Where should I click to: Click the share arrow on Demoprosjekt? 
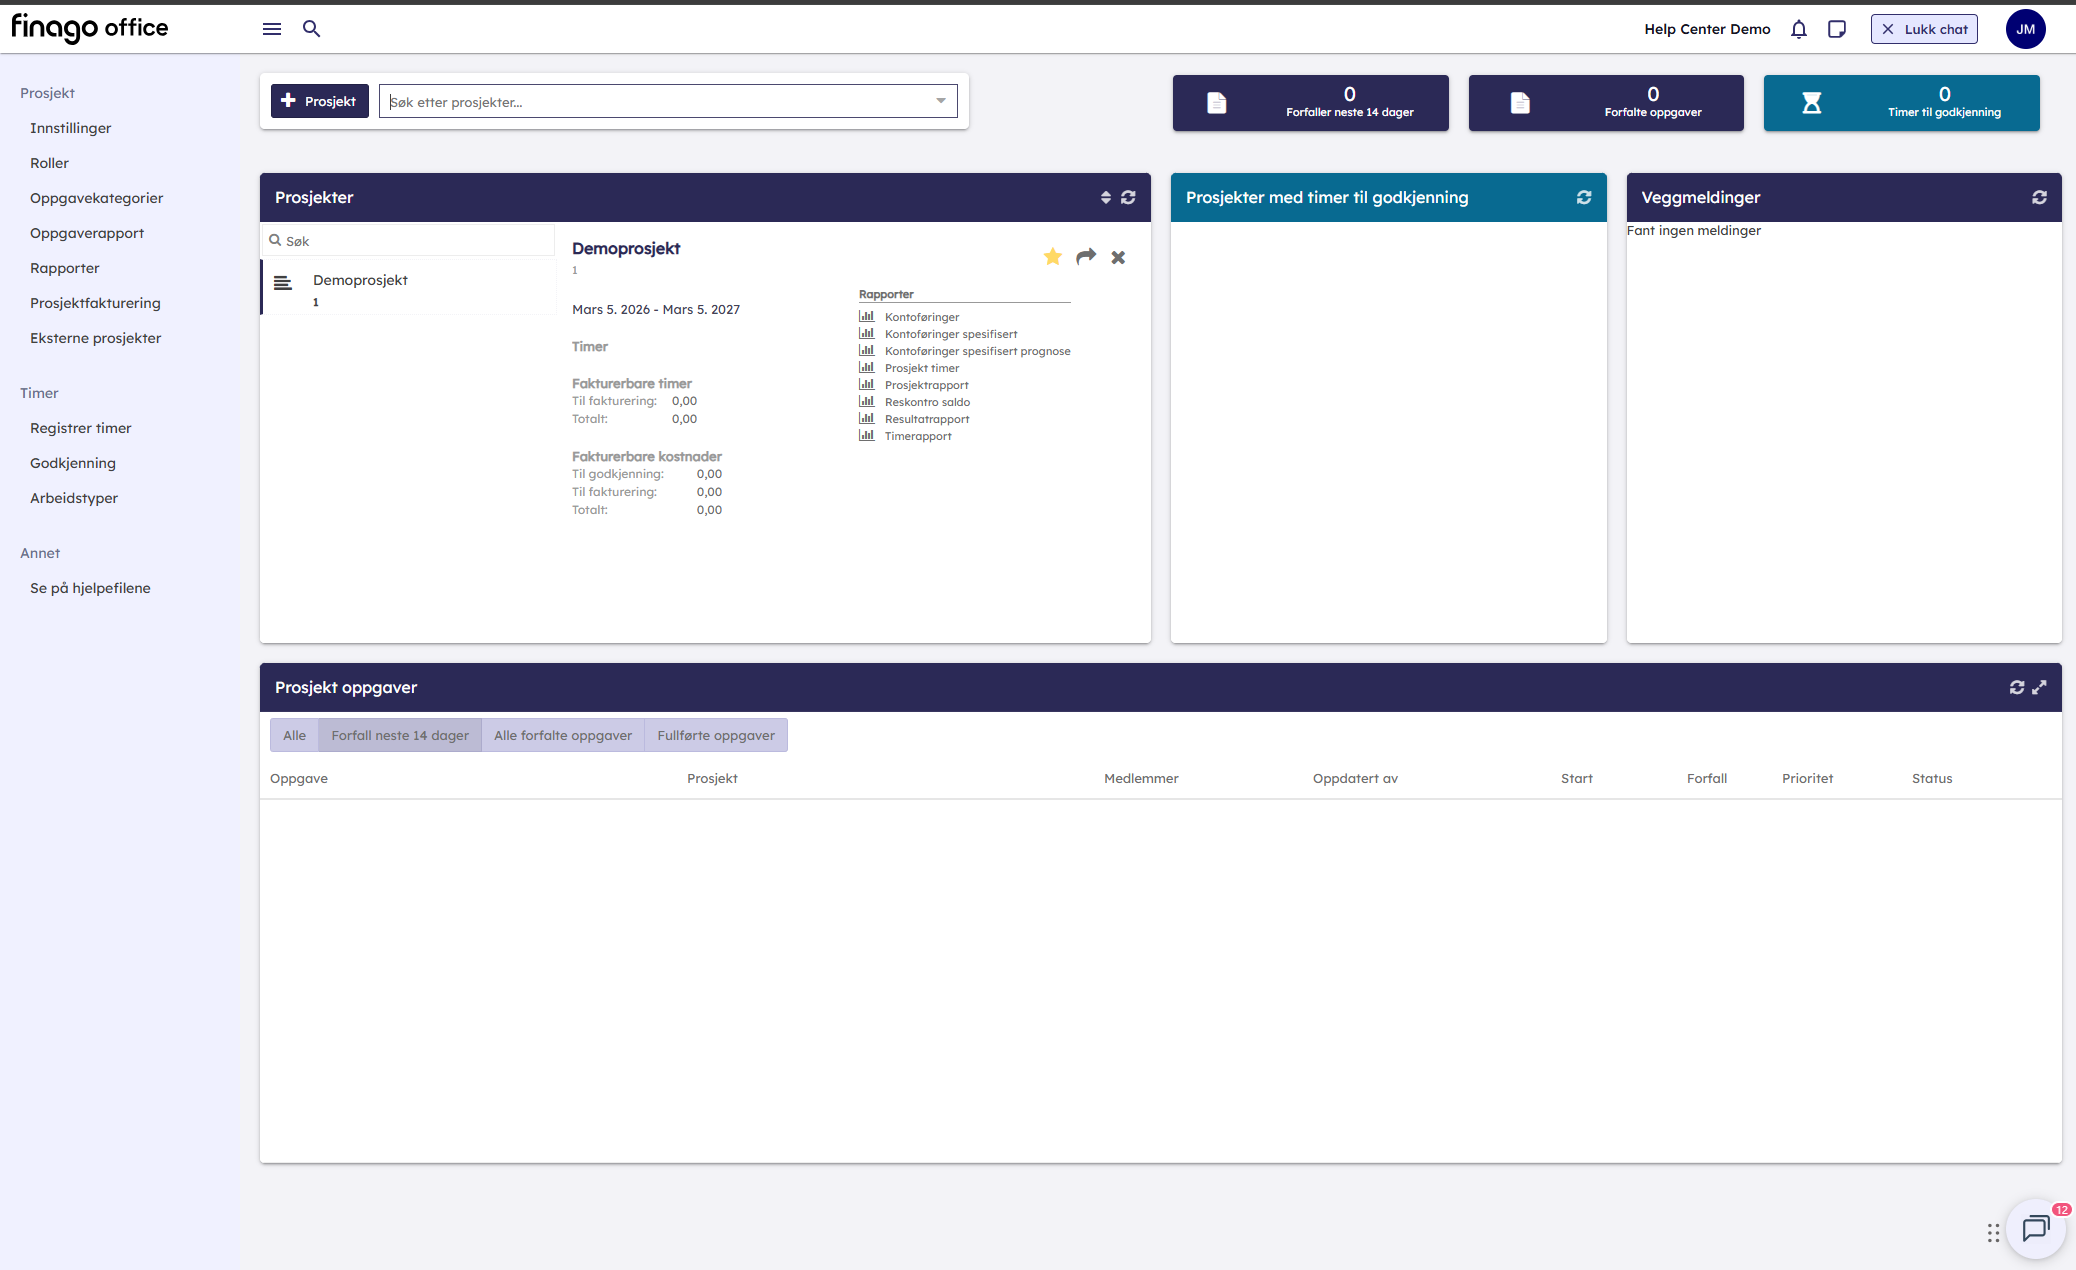pos(1086,257)
